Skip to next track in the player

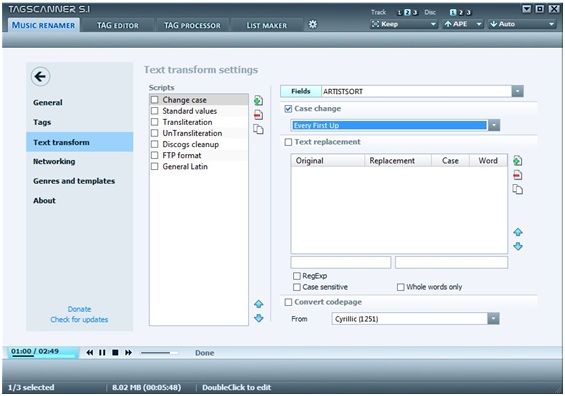(128, 352)
